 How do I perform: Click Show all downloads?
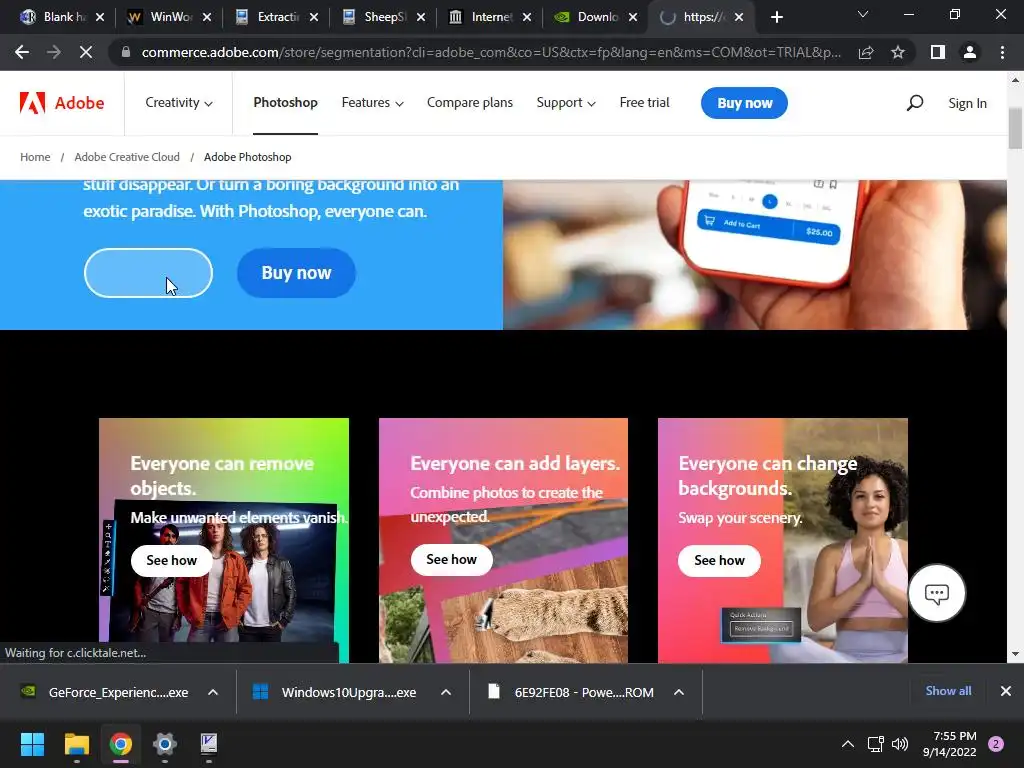tap(948, 691)
